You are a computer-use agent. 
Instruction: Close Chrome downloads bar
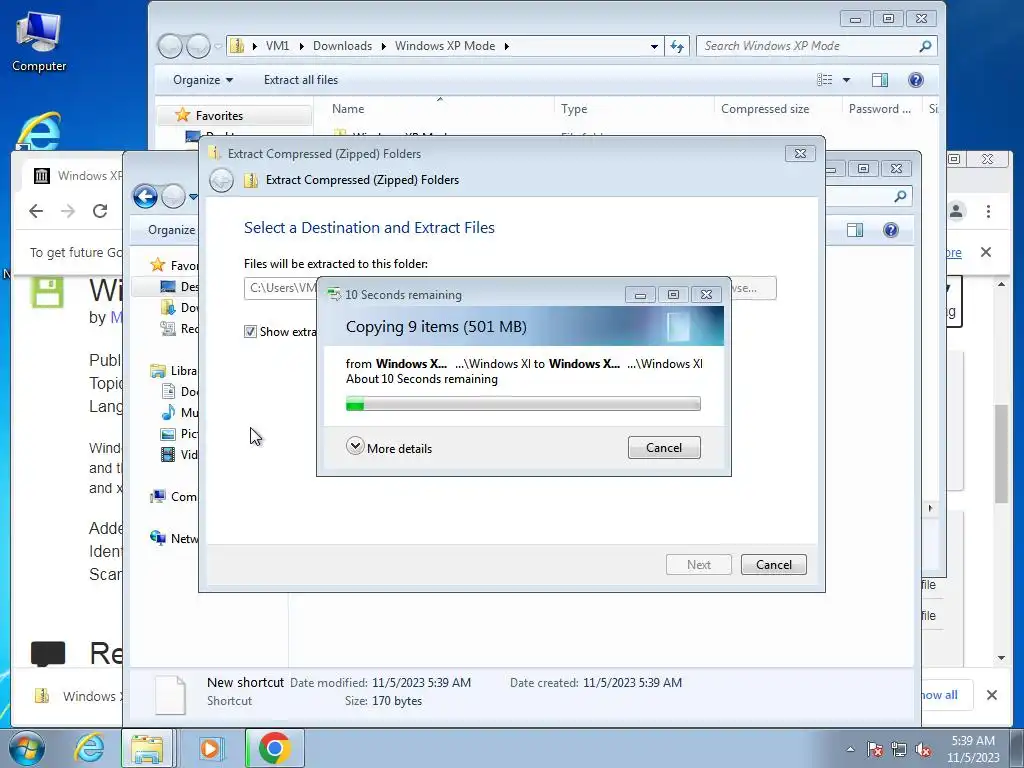coord(991,695)
